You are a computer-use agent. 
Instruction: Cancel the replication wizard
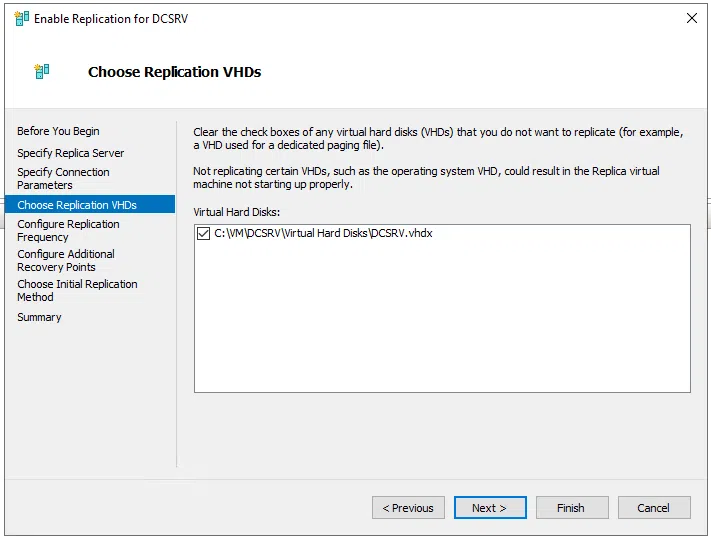(x=654, y=508)
